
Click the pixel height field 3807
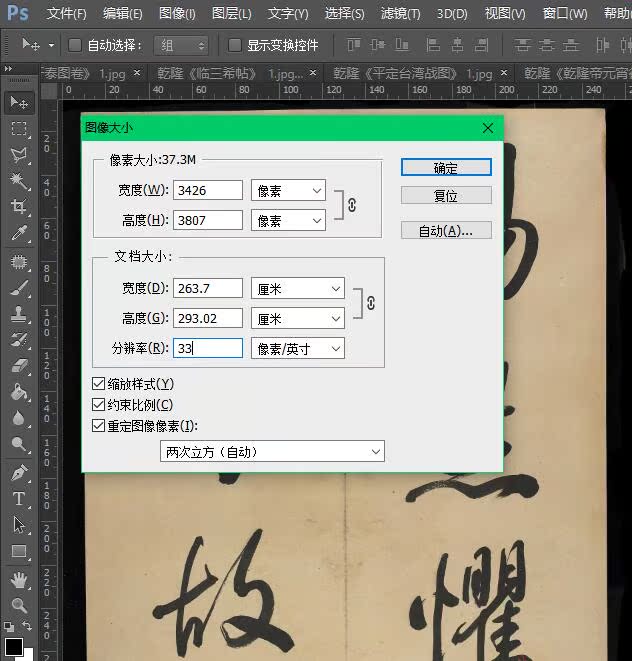pos(208,220)
